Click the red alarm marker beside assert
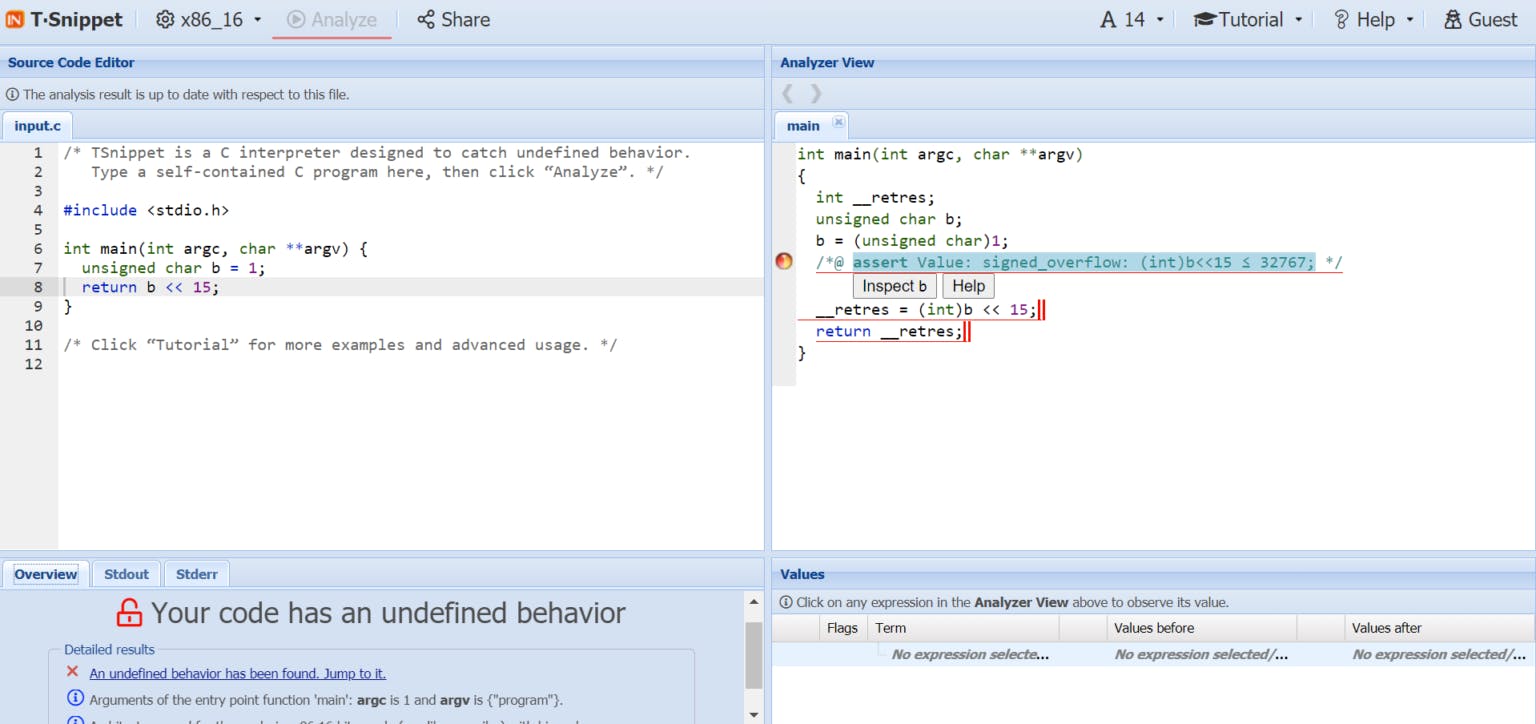1536x724 pixels. [x=784, y=261]
